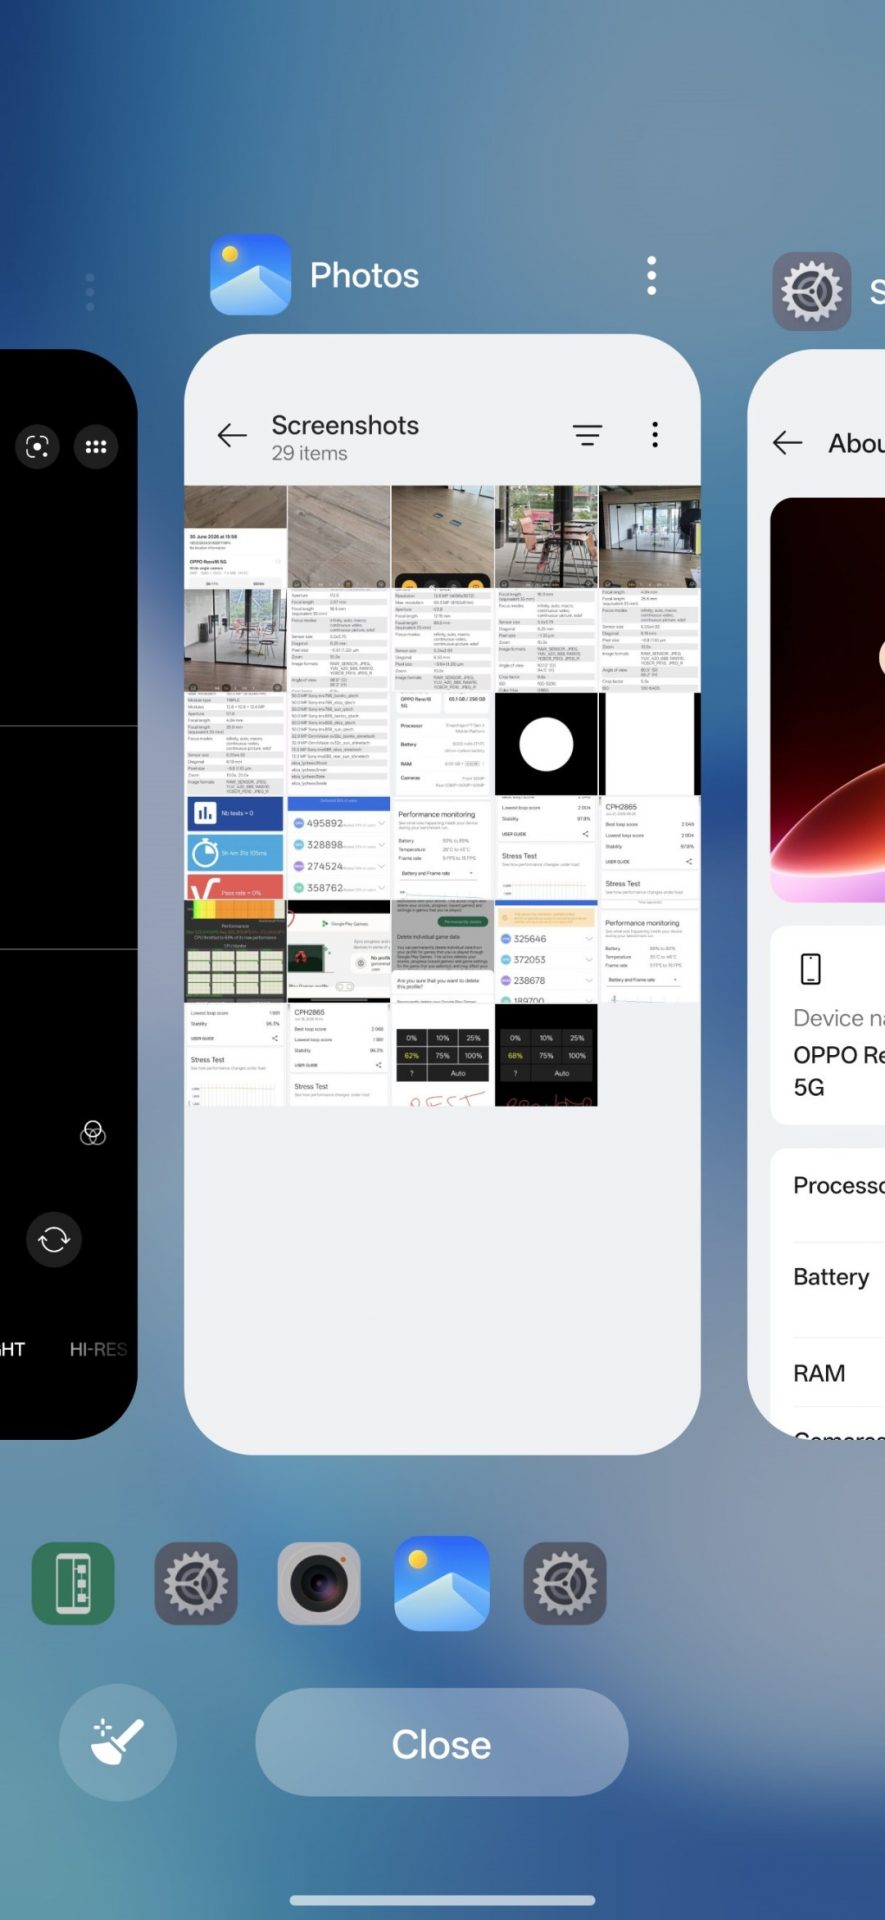
Task: Tap the back arrow in the About device card
Action: coord(788,443)
